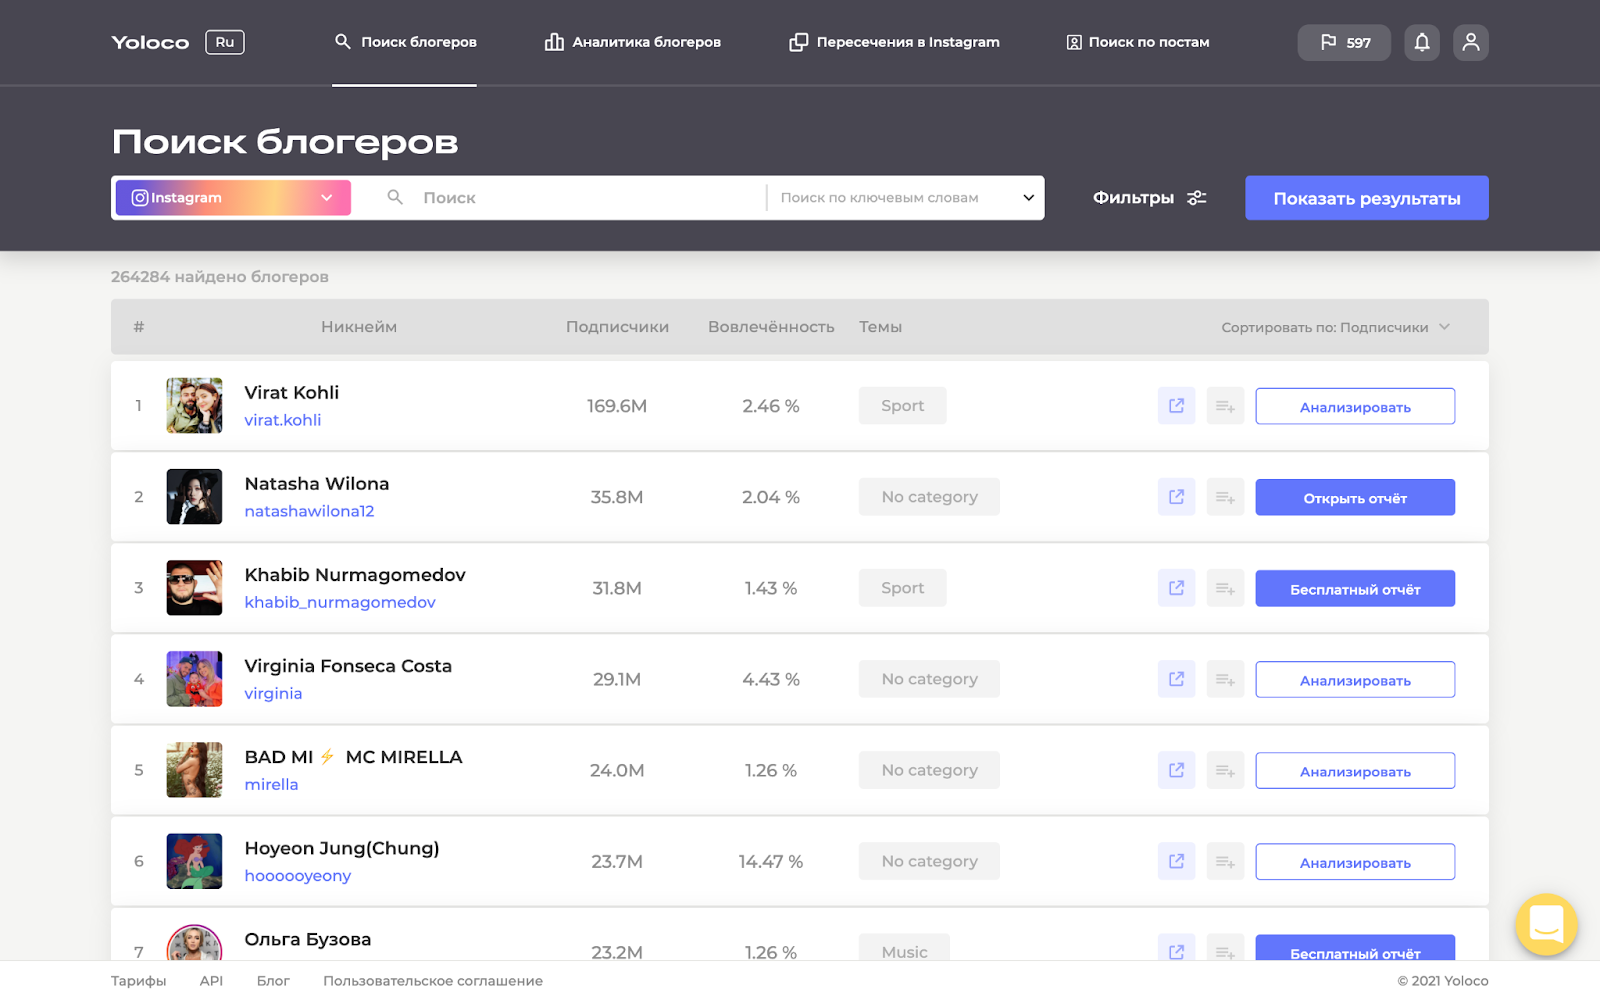The width and height of the screenshot is (1600, 1000).
Task: Switch language with the Ru button
Action: click(225, 42)
